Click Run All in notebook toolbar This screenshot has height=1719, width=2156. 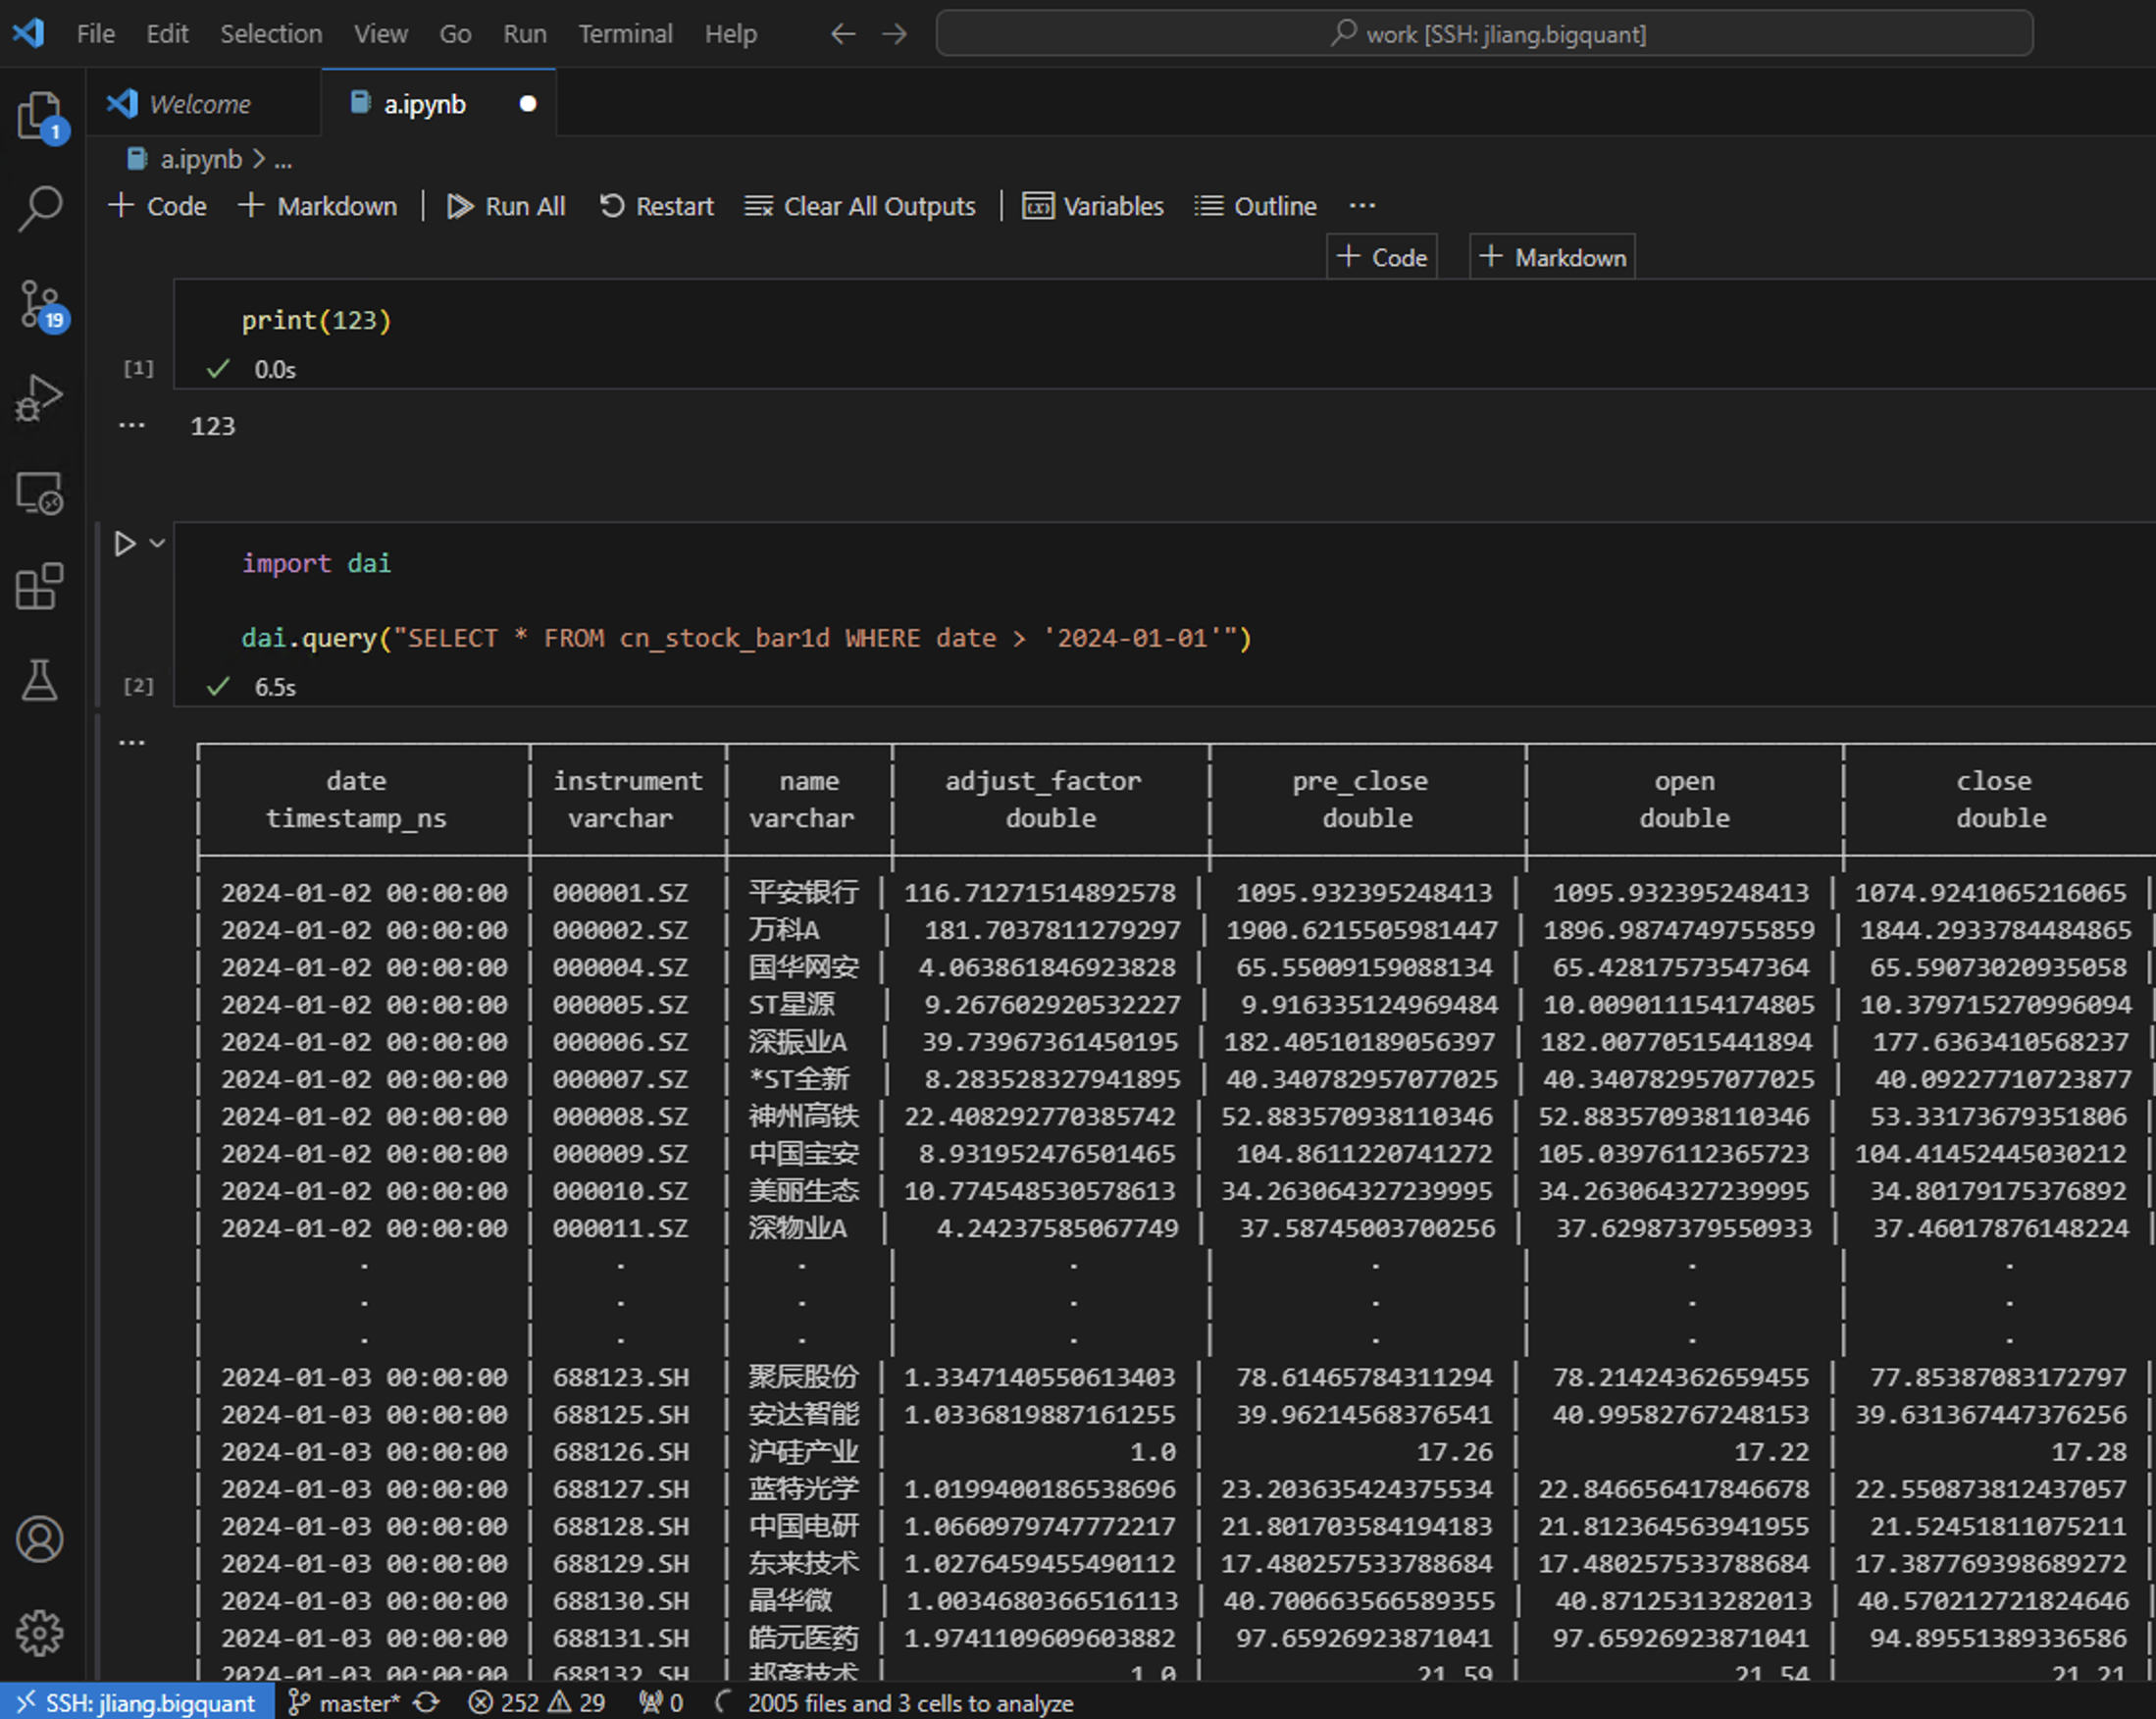click(x=506, y=206)
